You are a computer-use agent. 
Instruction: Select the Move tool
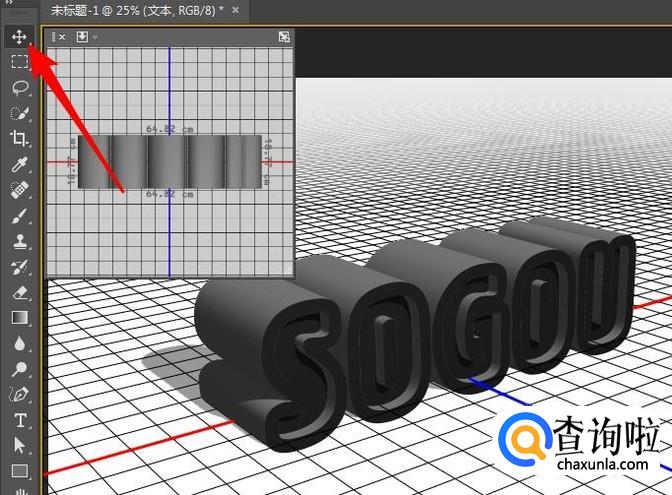(x=19, y=37)
